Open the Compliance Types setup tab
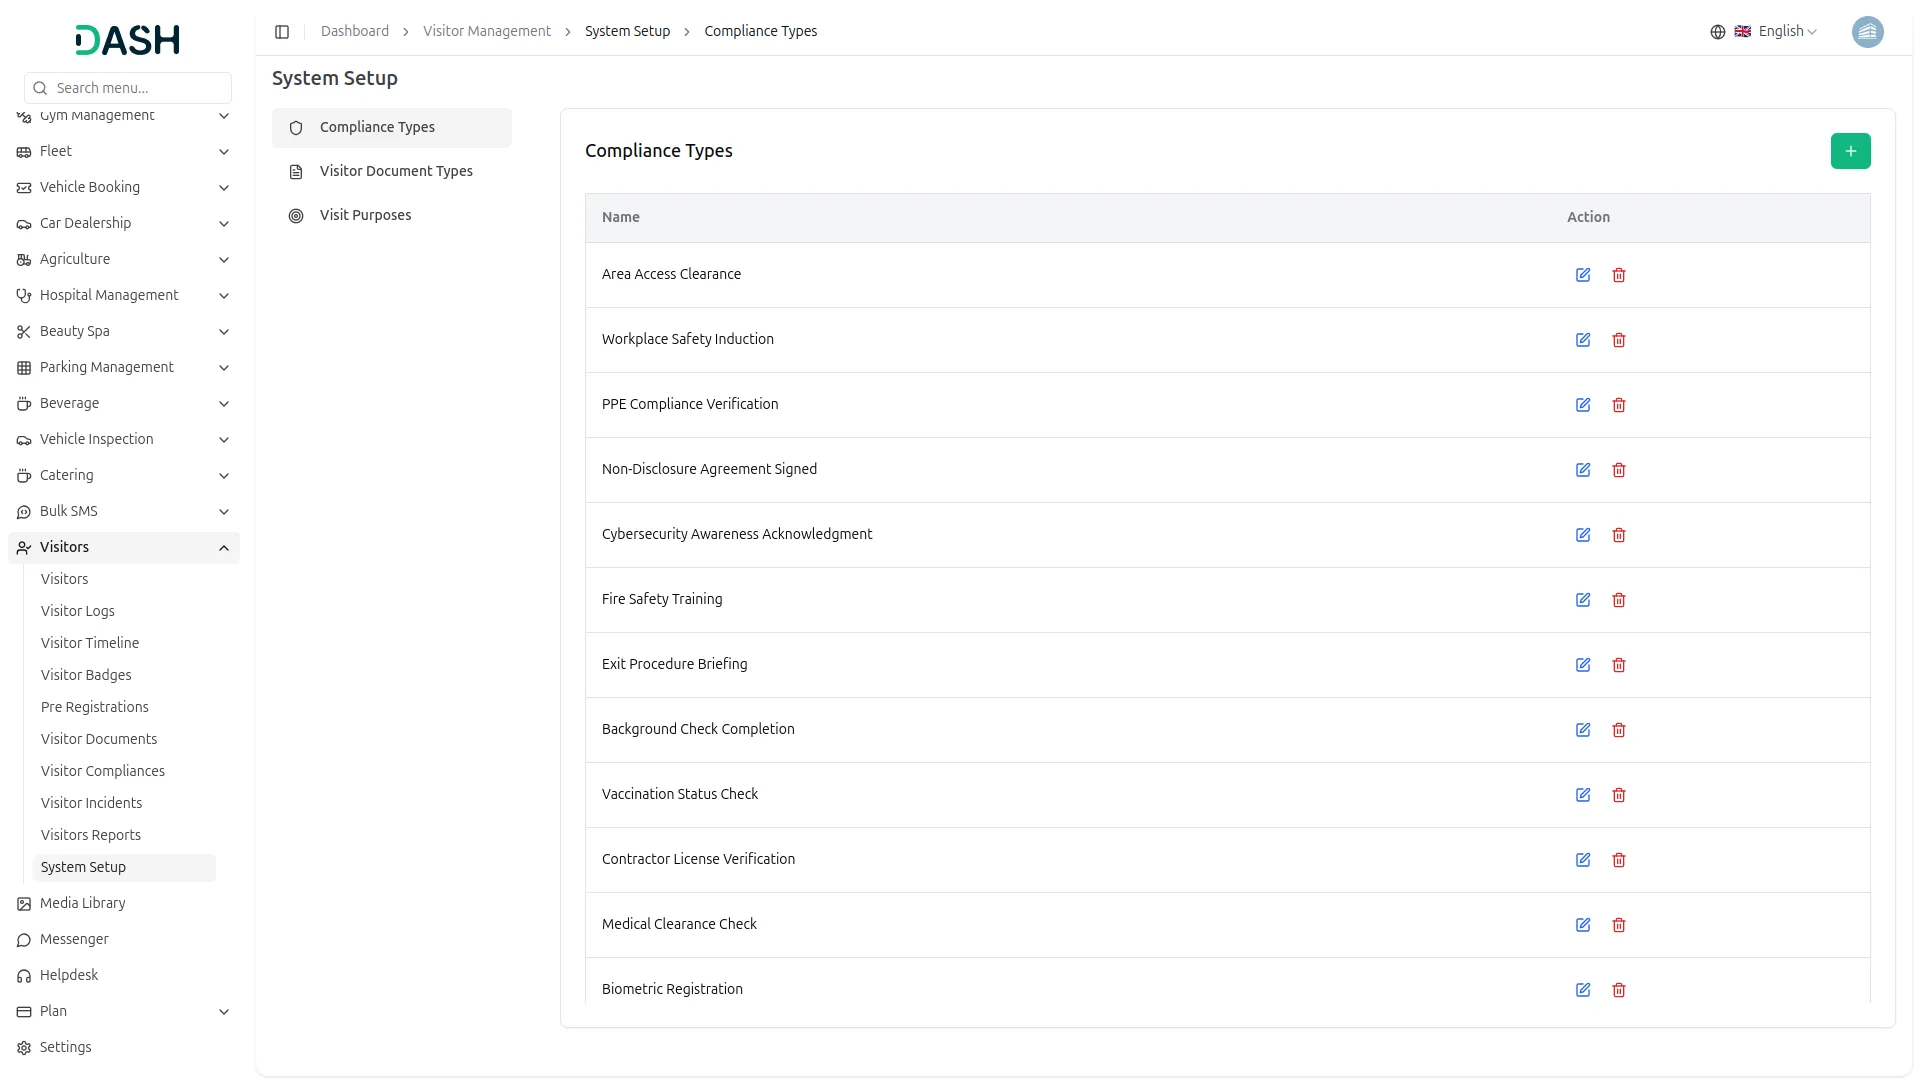 [x=392, y=128]
